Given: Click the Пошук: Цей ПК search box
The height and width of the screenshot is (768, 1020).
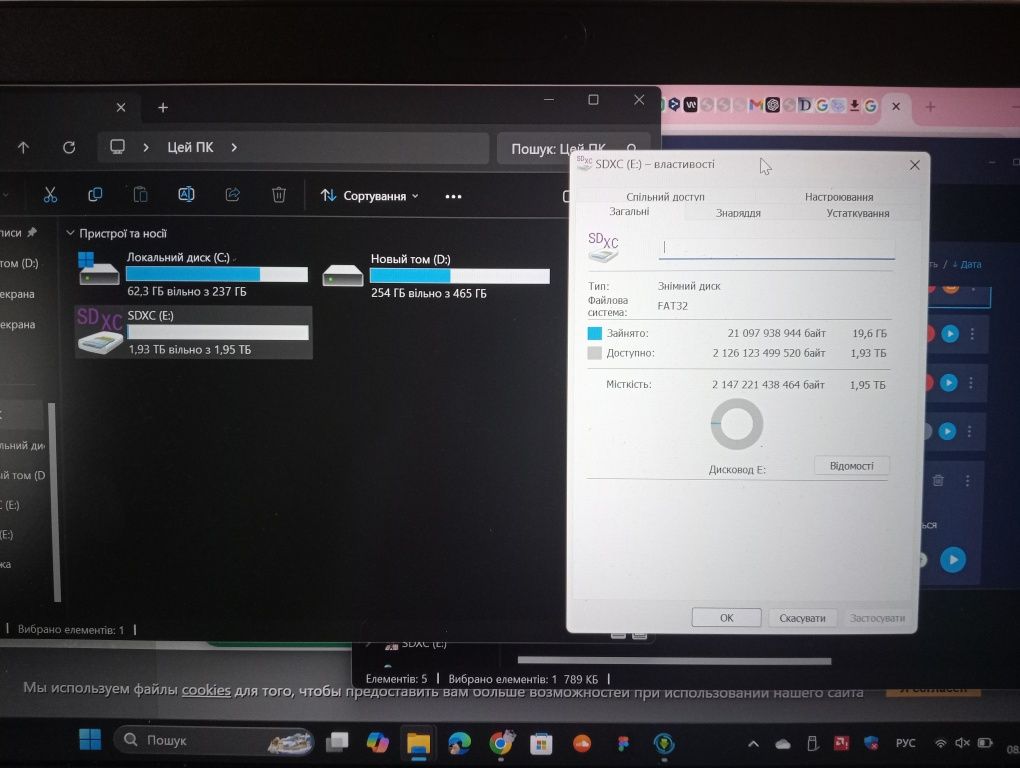Looking at the screenshot, I should (572, 148).
